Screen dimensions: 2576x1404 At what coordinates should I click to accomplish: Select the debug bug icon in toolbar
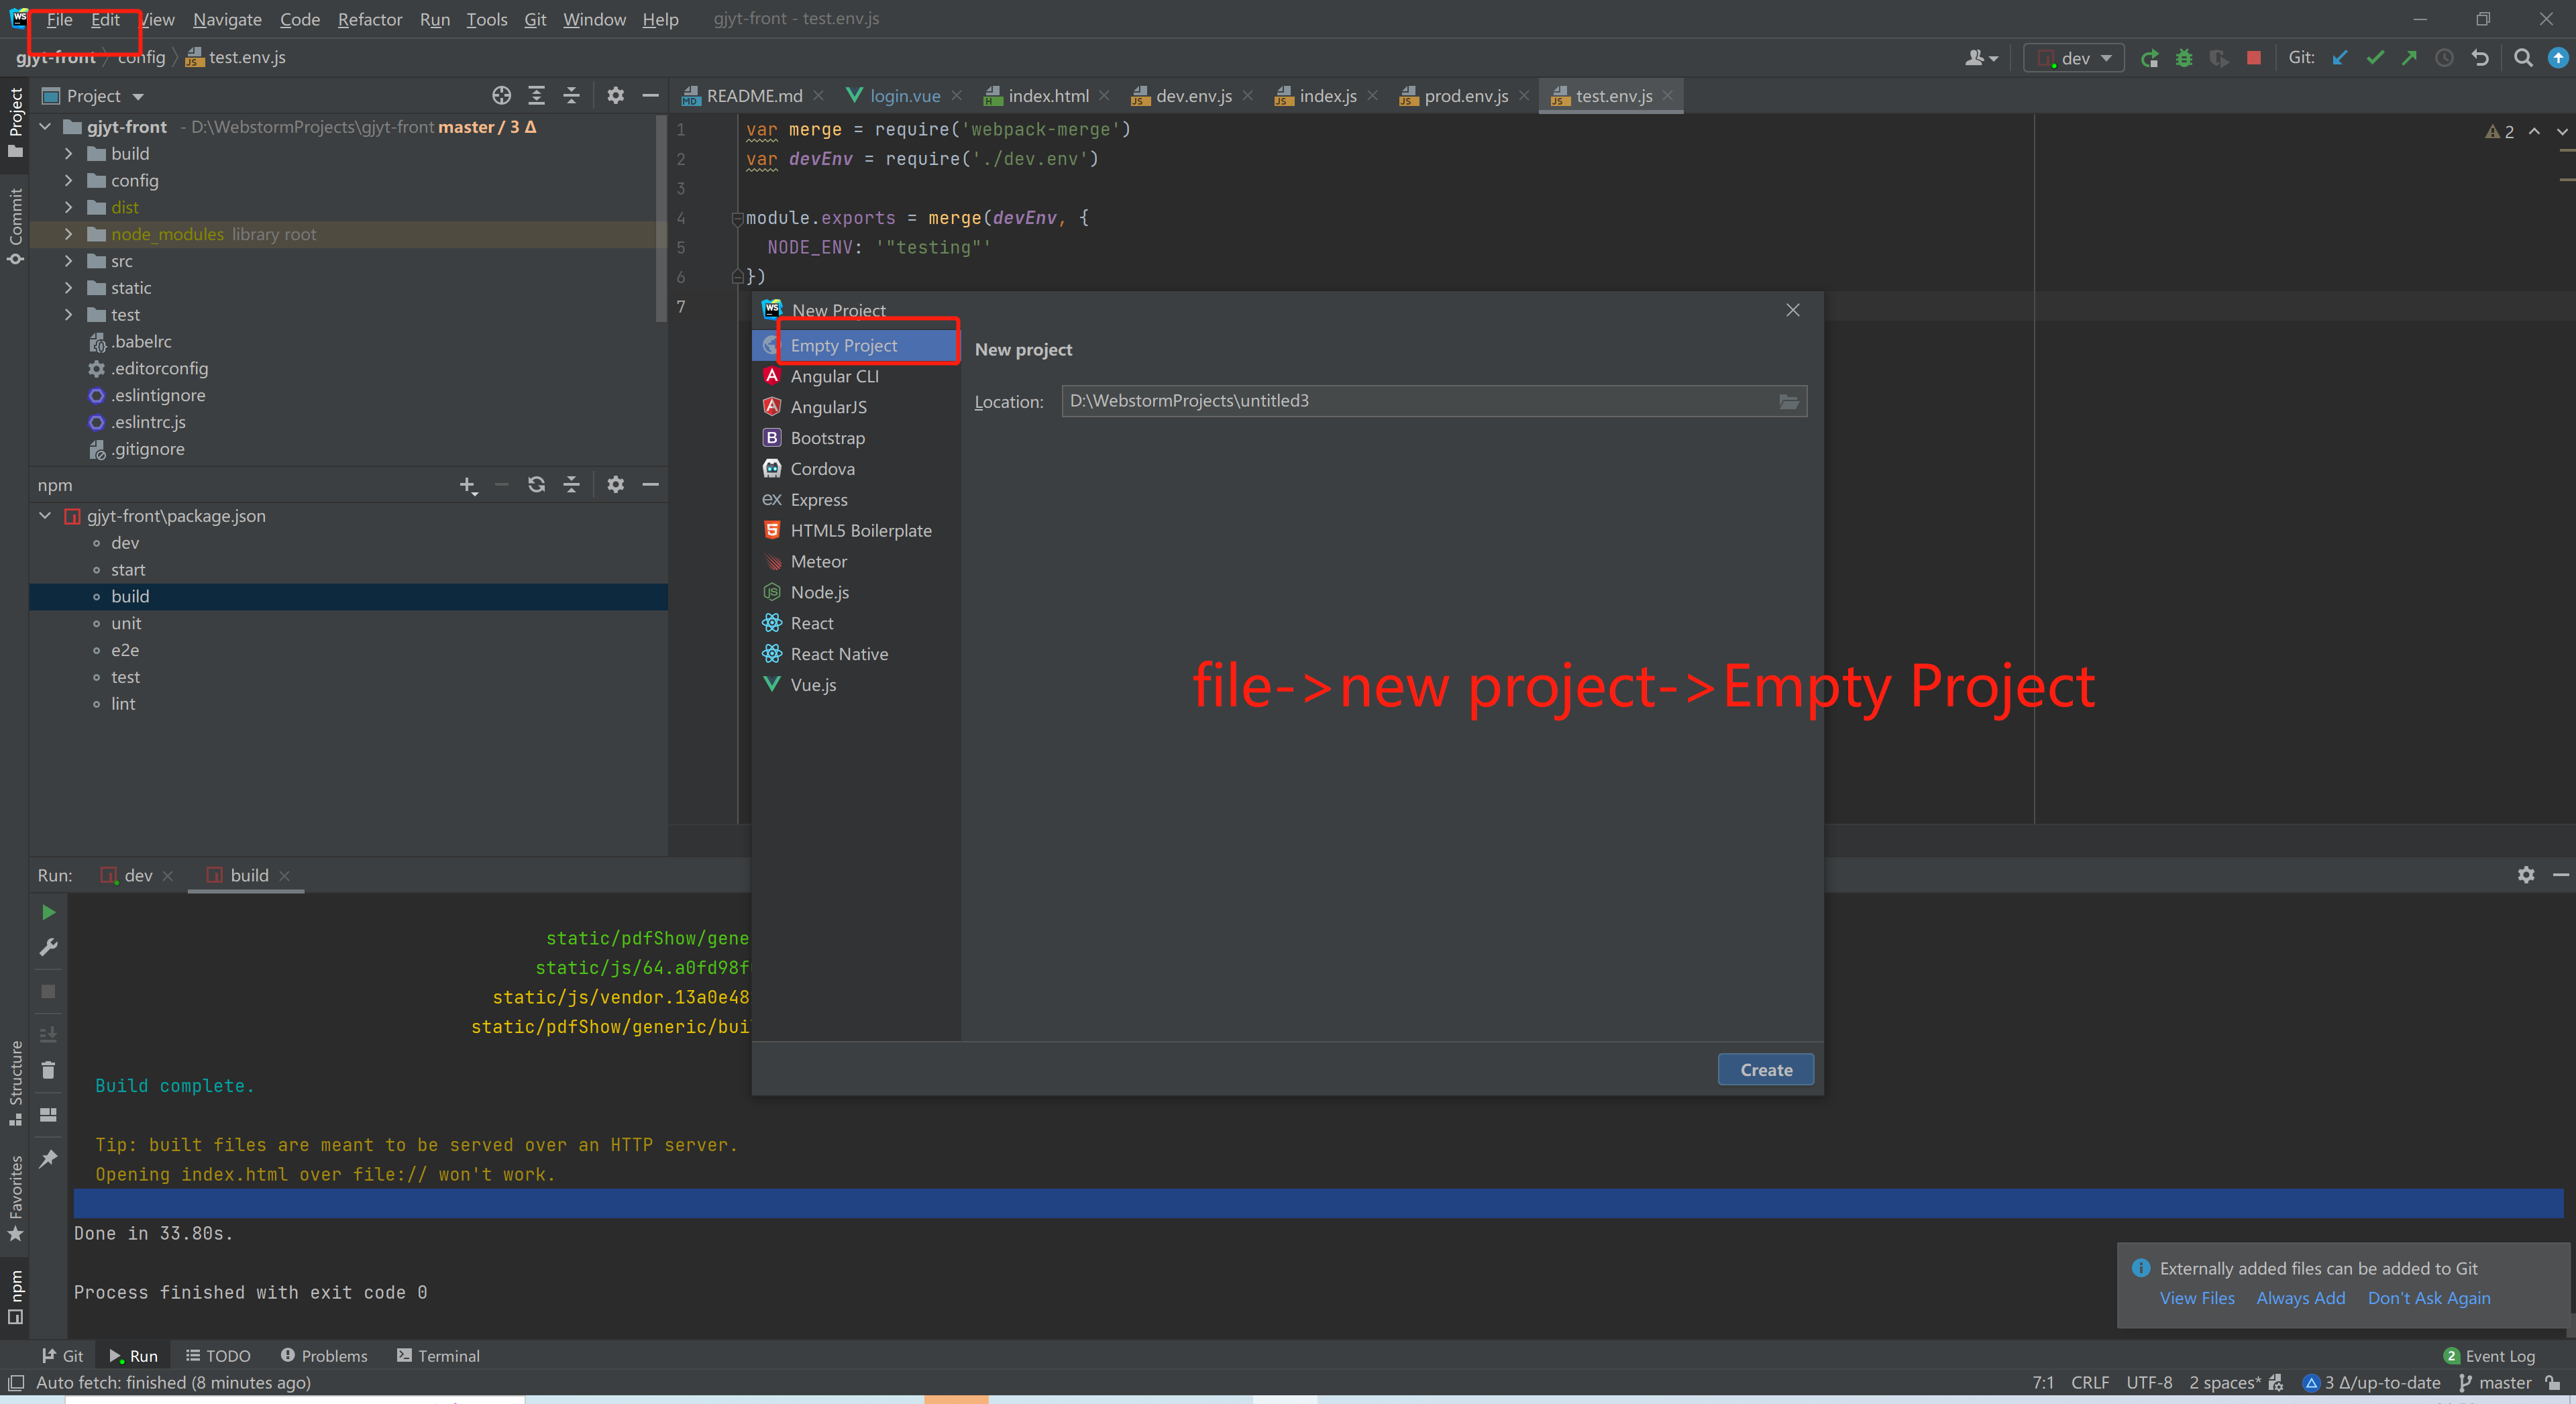click(x=2184, y=58)
